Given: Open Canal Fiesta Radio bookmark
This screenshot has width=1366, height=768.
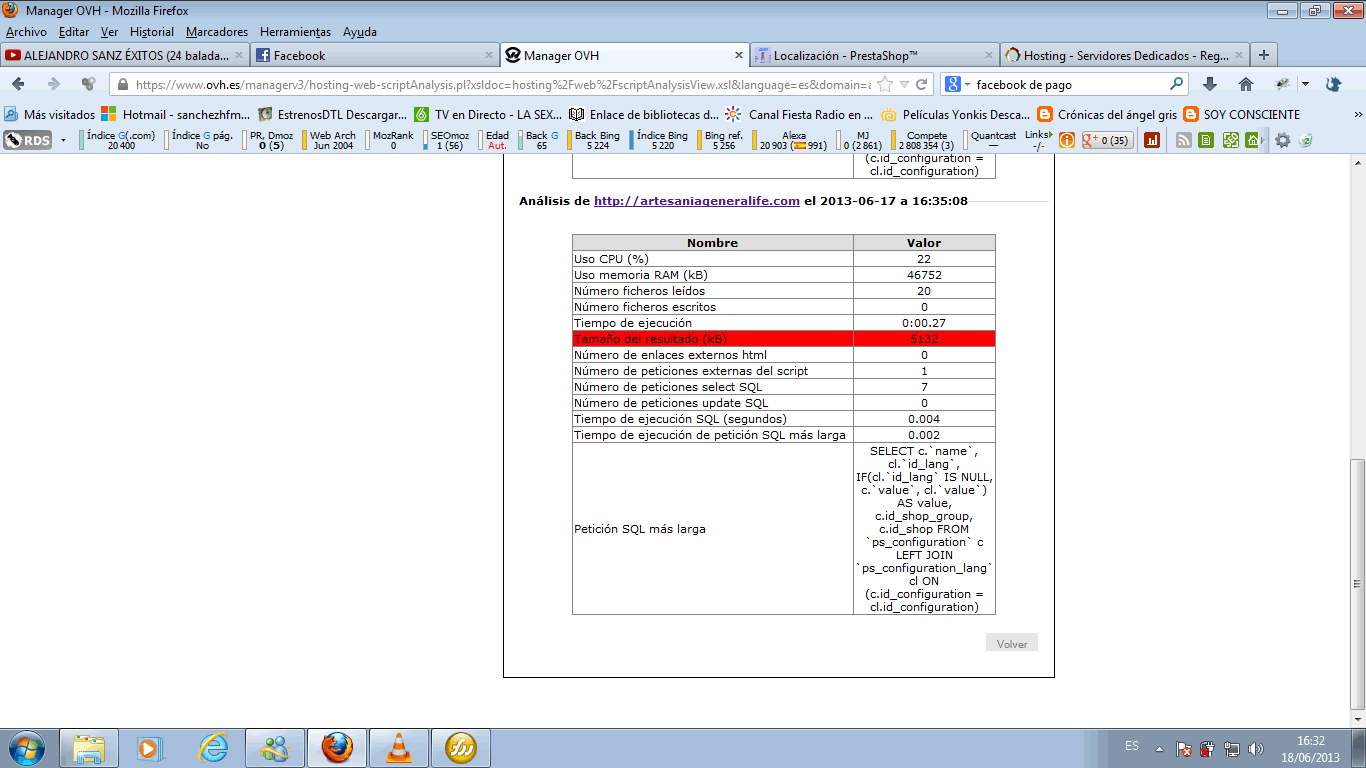Looking at the screenshot, I should tap(799, 114).
